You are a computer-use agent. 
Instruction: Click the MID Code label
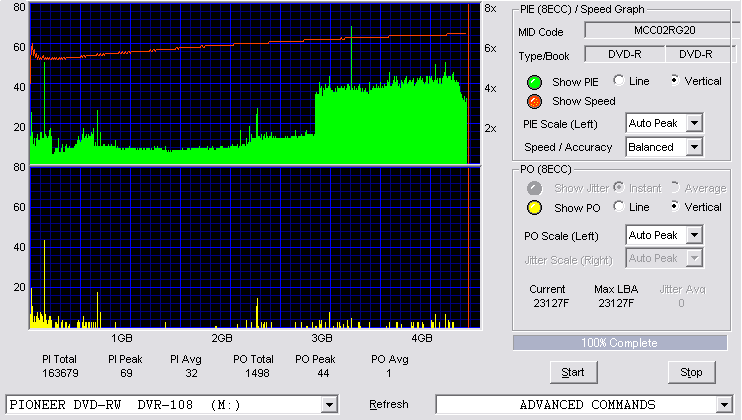click(x=540, y=32)
